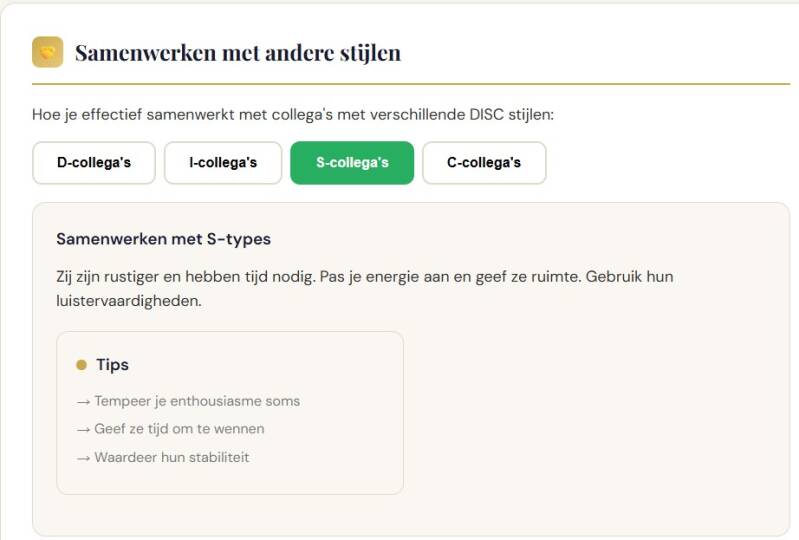Viewport: 799px width, 540px height.
Task: Click the arrow before 'Geef ze tijd om te wennen'
Action: (84, 429)
